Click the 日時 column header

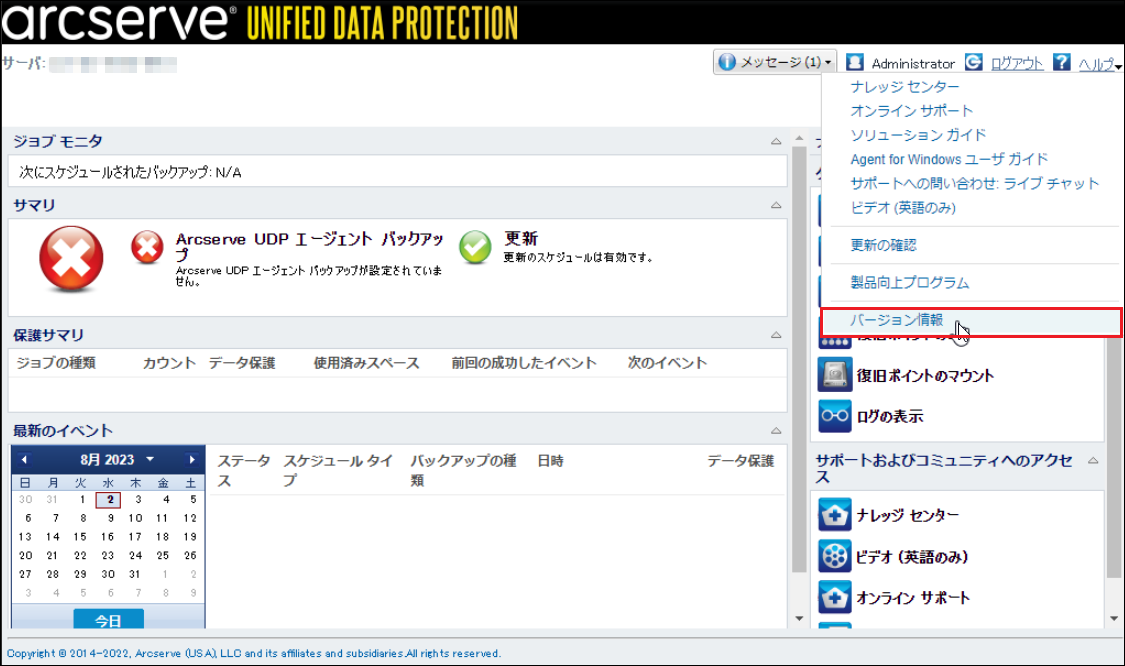(x=550, y=461)
